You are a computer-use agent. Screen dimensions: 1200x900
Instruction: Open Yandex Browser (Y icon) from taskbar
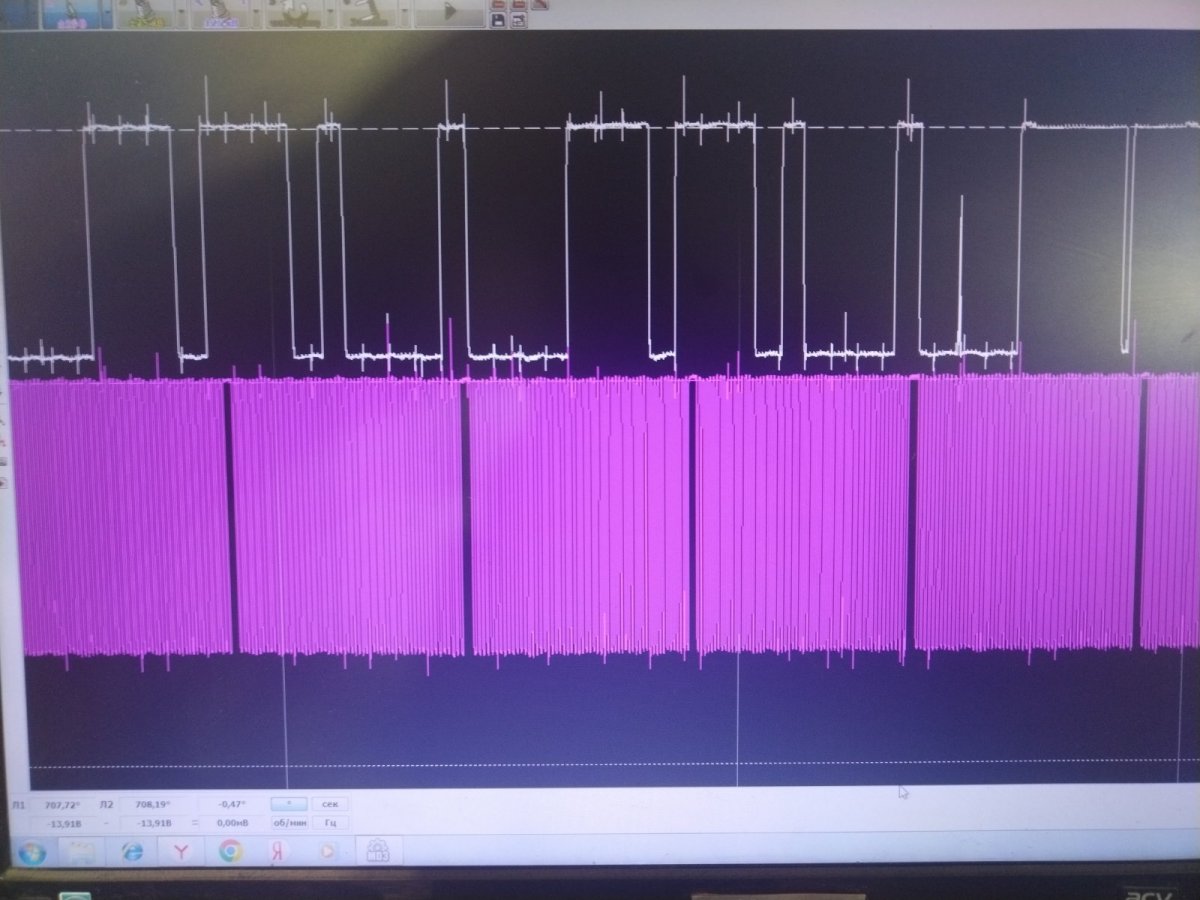(181, 852)
